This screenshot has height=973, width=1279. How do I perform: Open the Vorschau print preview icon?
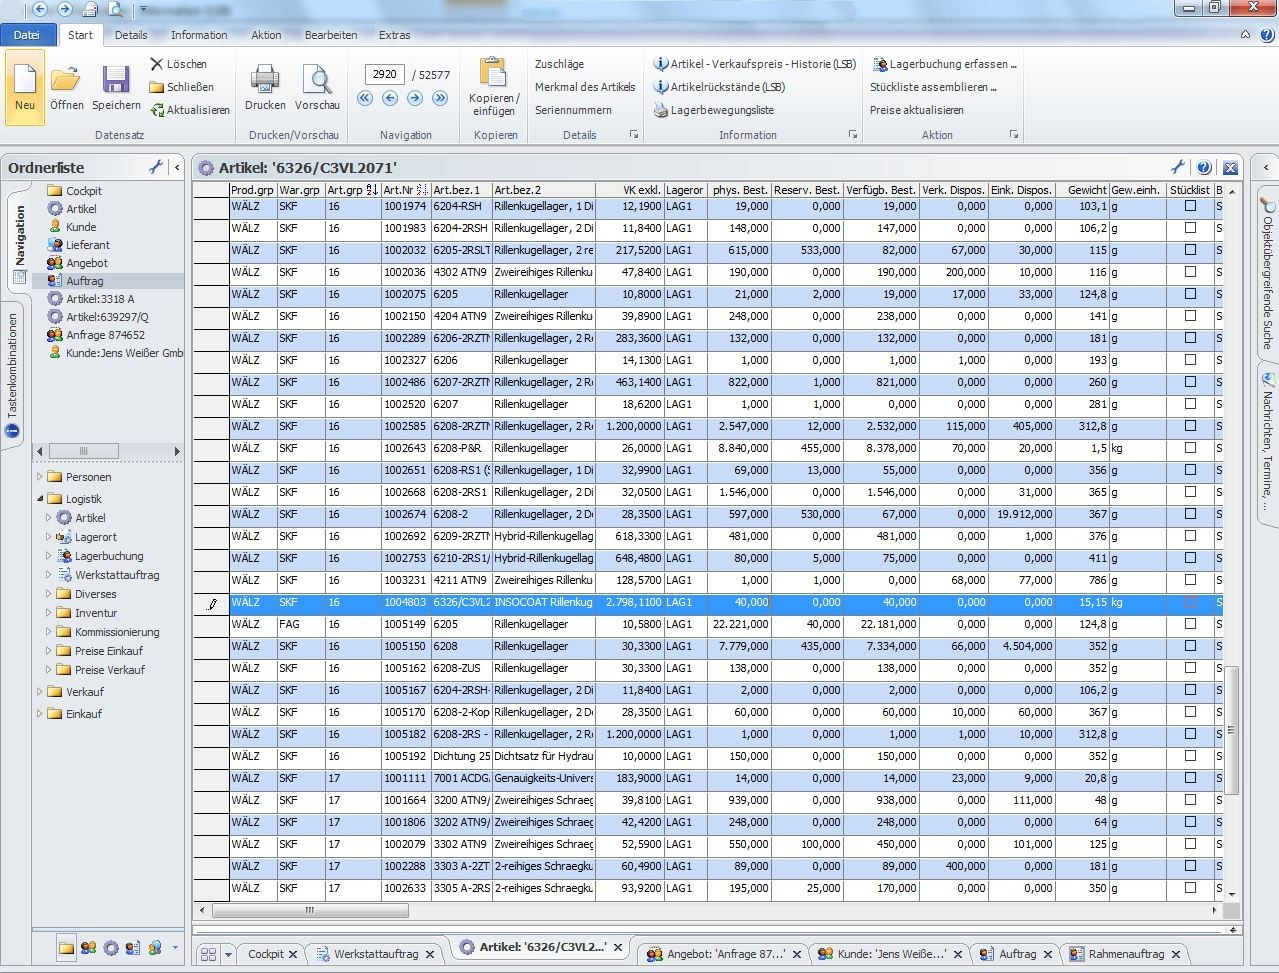(317, 80)
